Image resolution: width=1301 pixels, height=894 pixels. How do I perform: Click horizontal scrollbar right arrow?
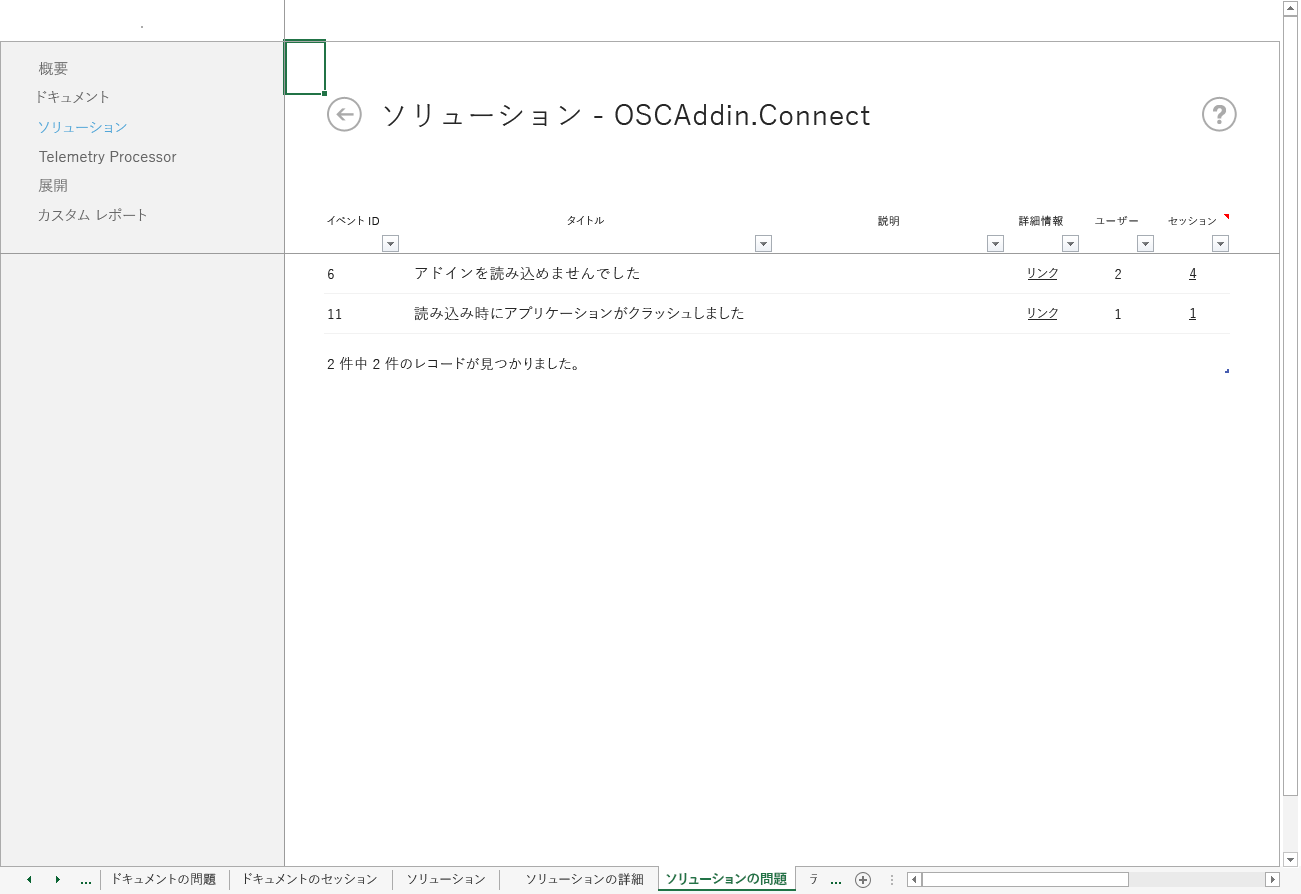click(x=1272, y=880)
